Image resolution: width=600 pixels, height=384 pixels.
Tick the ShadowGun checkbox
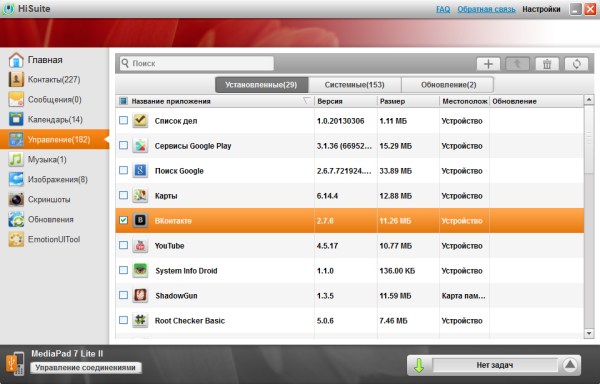(123, 295)
